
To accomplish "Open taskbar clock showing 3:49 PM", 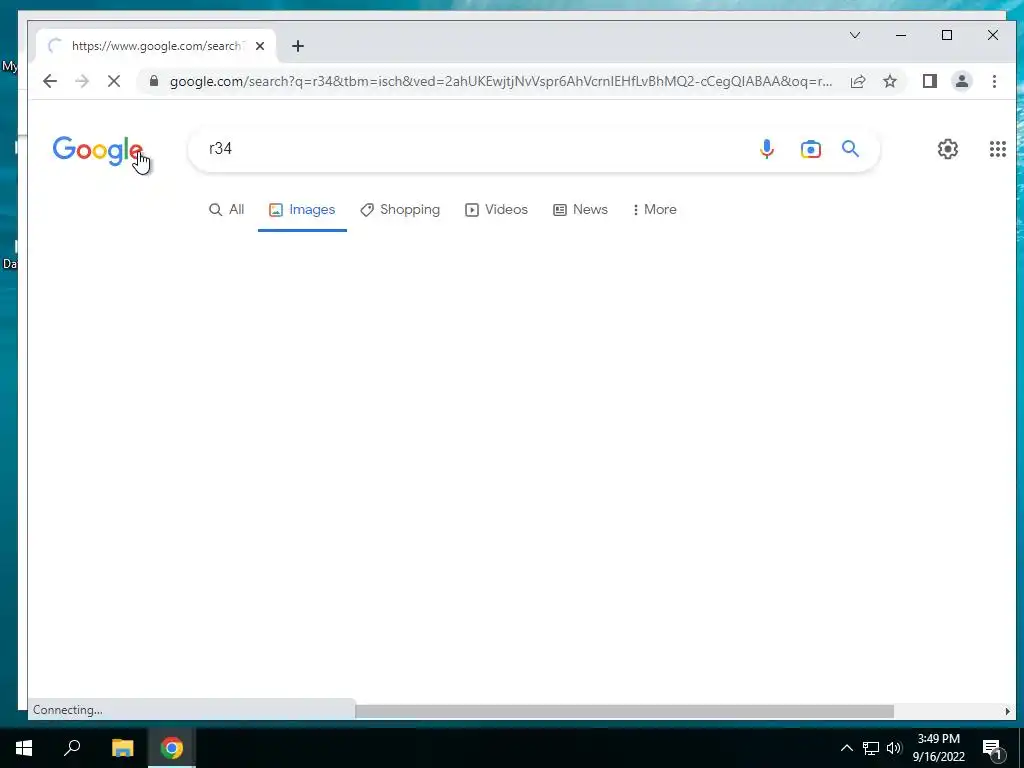I will 938,748.
